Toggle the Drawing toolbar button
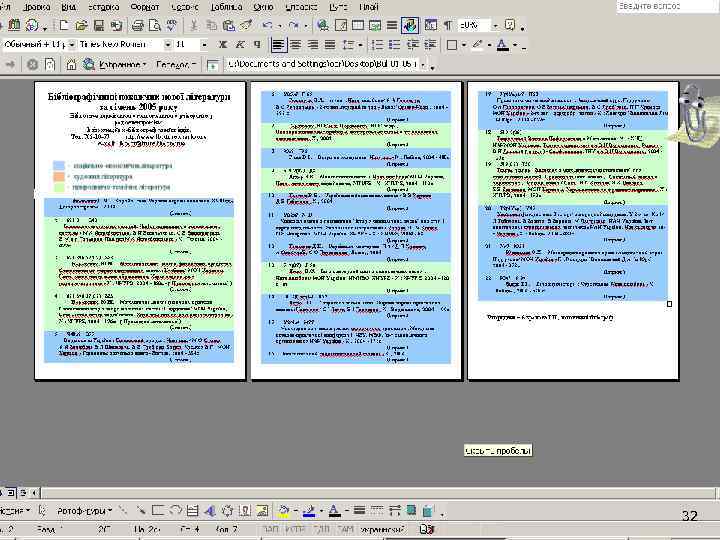Image resolution: width=720 pixels, height=540 pixels. (410, 26)
